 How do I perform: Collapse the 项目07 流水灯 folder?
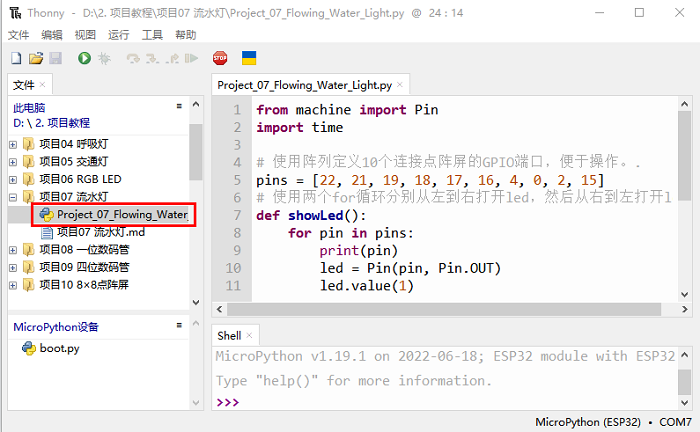point(13,197)
